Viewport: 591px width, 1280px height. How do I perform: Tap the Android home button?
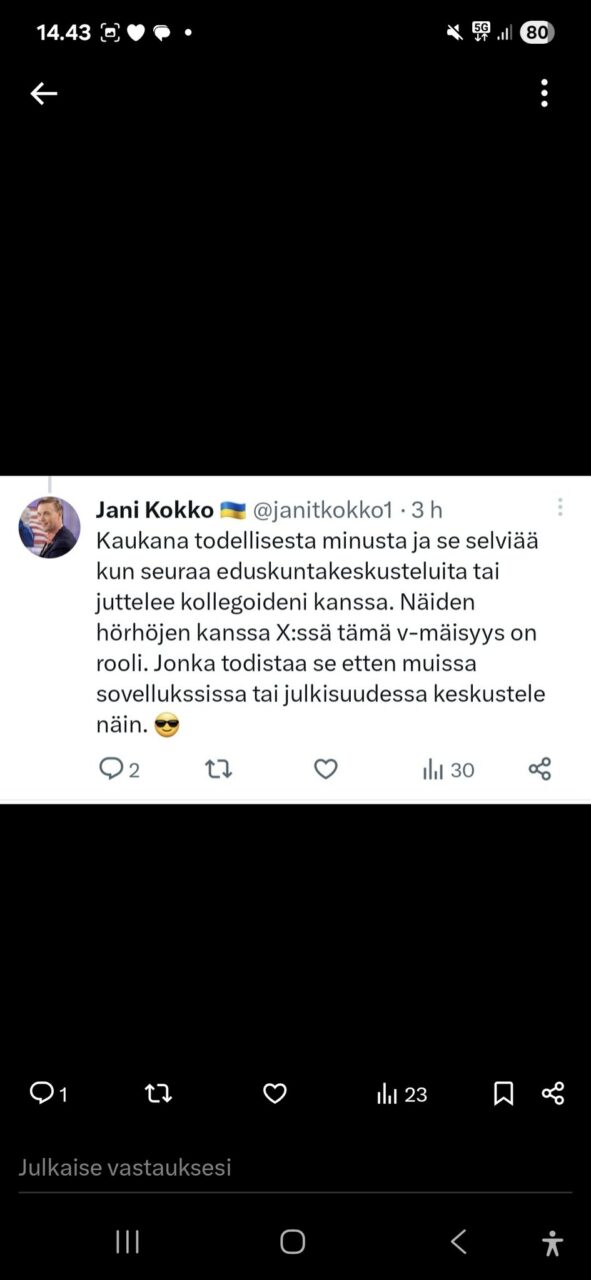pos(292,1242)
